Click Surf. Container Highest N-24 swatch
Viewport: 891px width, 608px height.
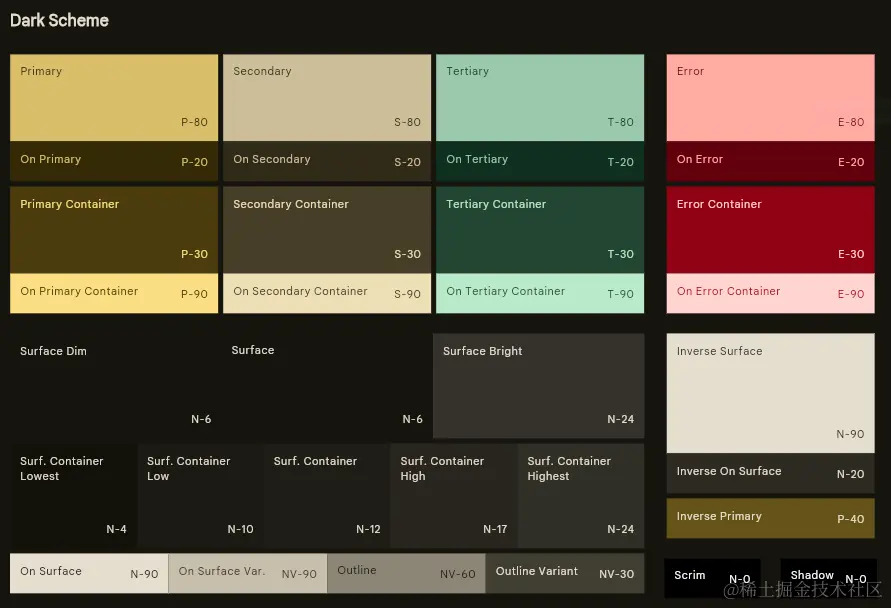(x=581, y=495)
